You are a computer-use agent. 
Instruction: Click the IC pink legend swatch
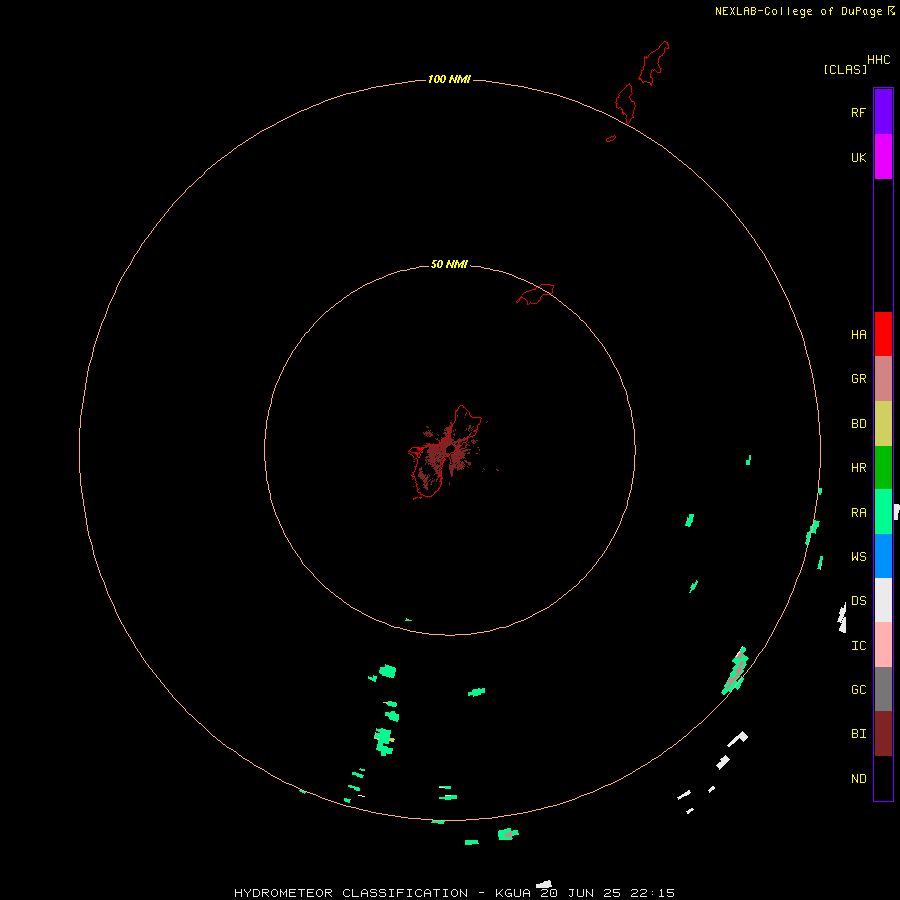tap(883, 645)
